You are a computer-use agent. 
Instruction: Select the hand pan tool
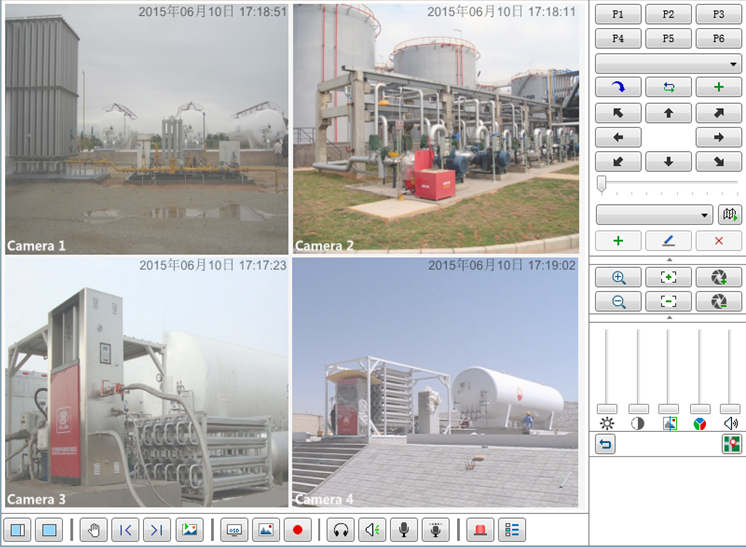pos(94,530)
